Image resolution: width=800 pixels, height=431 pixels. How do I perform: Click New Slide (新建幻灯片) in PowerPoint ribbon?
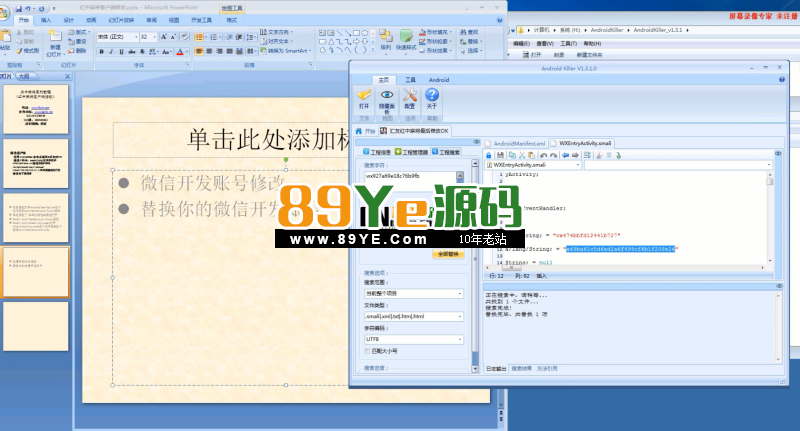[x=55, y=43]
